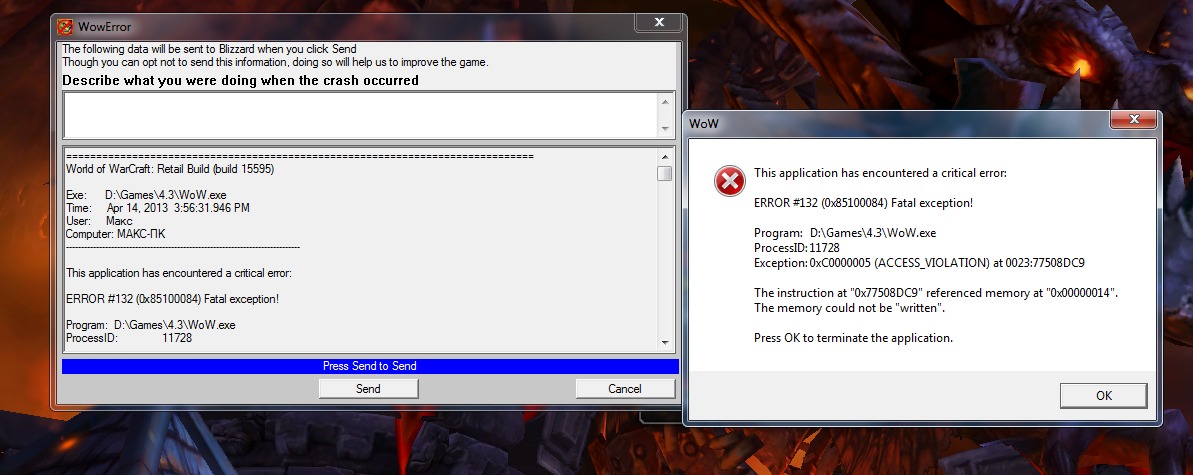Click 'ERROR #132' line in WowError log
The width and height of the screenshot is (1193, 475).
click(173, 299)
